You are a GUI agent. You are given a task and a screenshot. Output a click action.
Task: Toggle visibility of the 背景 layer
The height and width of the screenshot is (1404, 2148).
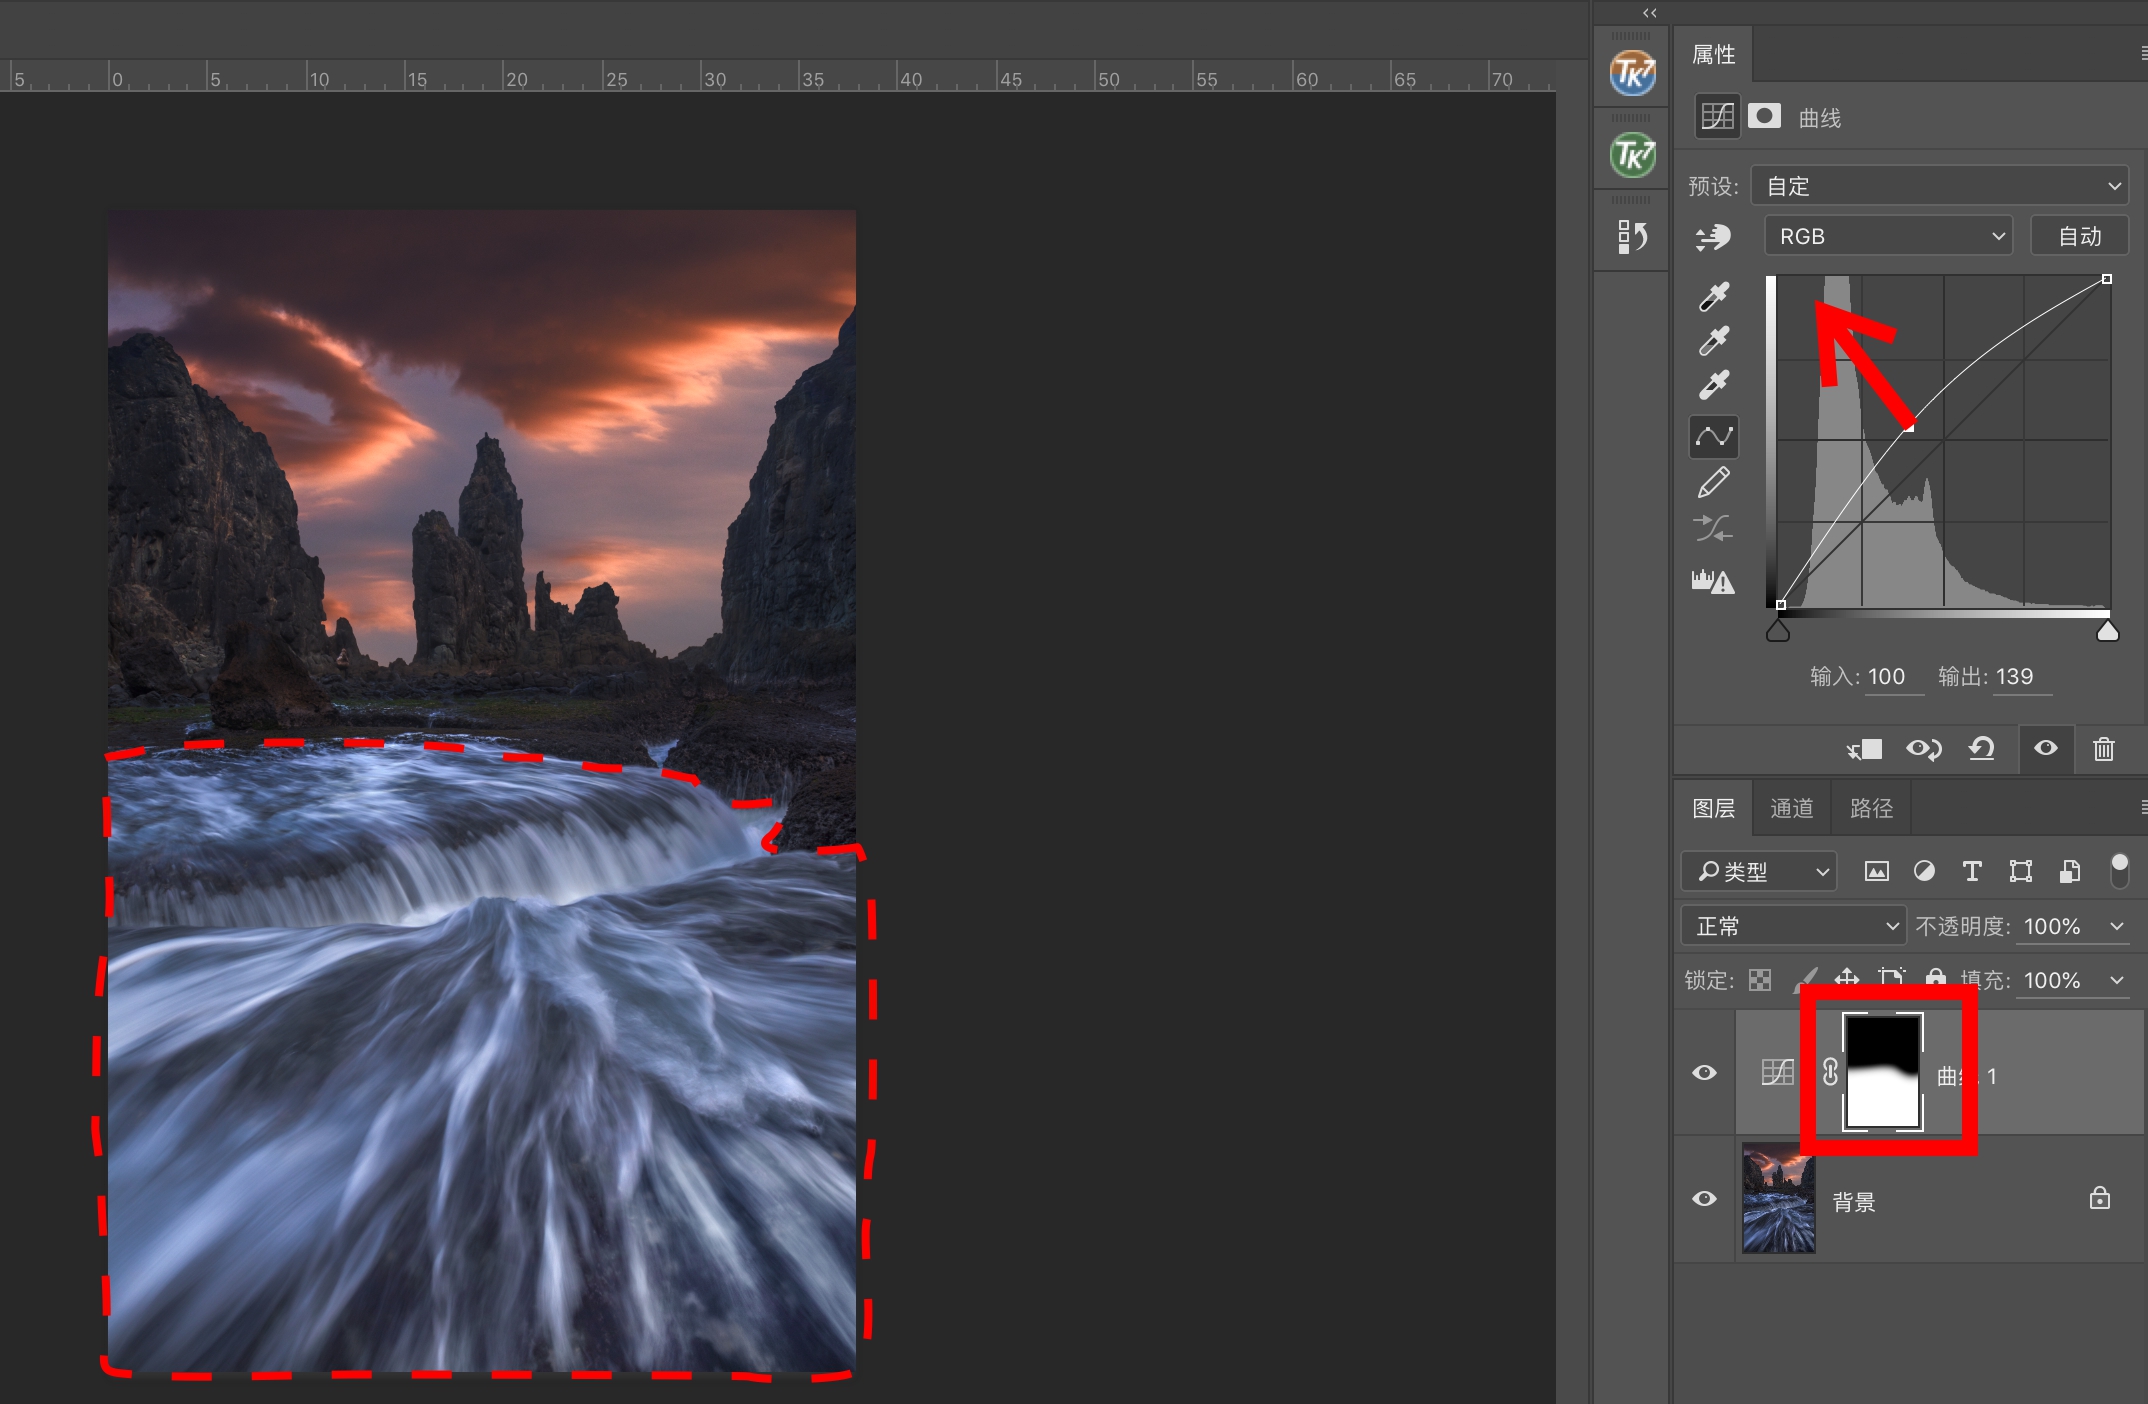click(x=1705, y=1198)
